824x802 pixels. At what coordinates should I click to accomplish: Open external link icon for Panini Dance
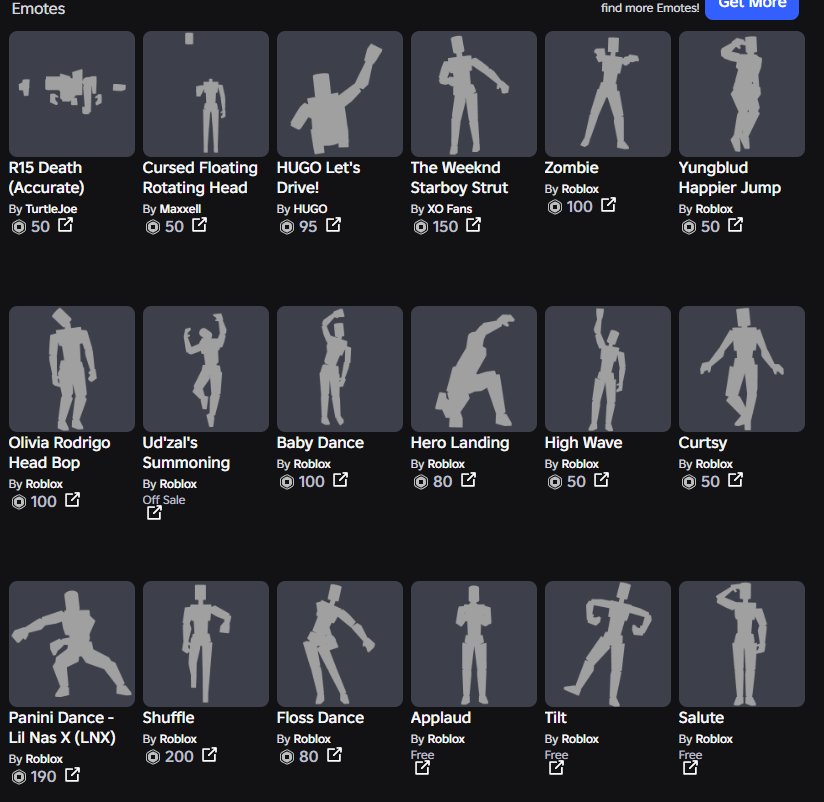pyautogui.click(x=72, y=775)
